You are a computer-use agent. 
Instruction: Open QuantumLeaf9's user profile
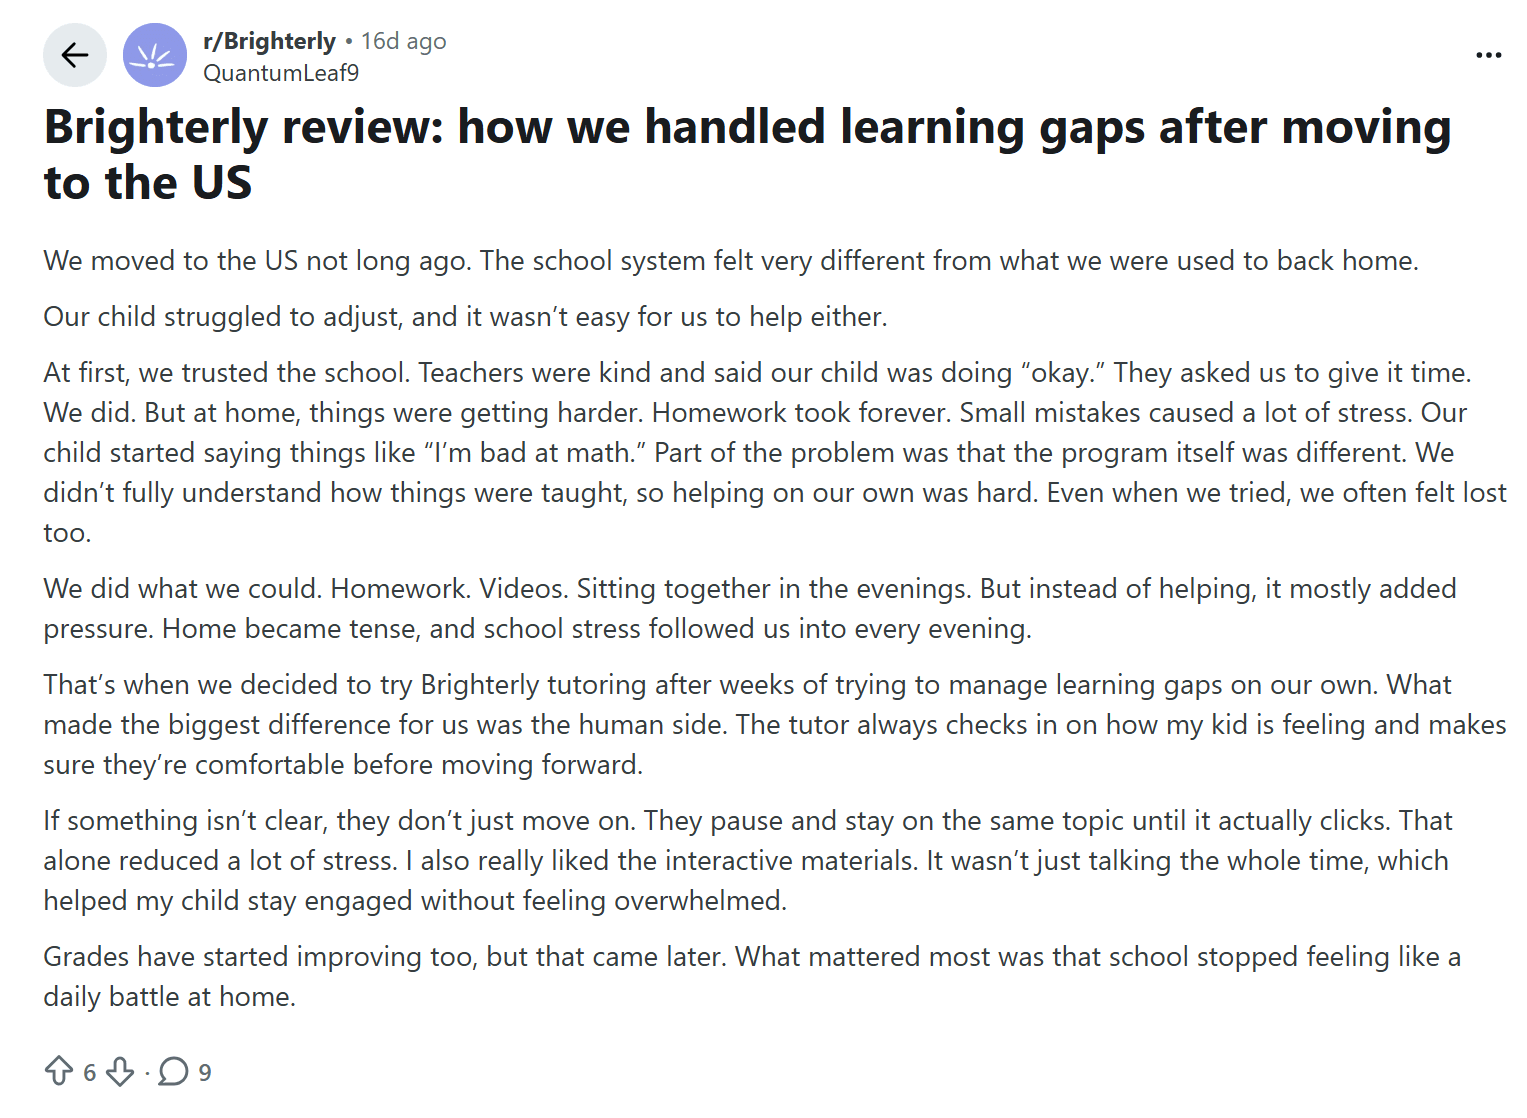click(282, 72)
